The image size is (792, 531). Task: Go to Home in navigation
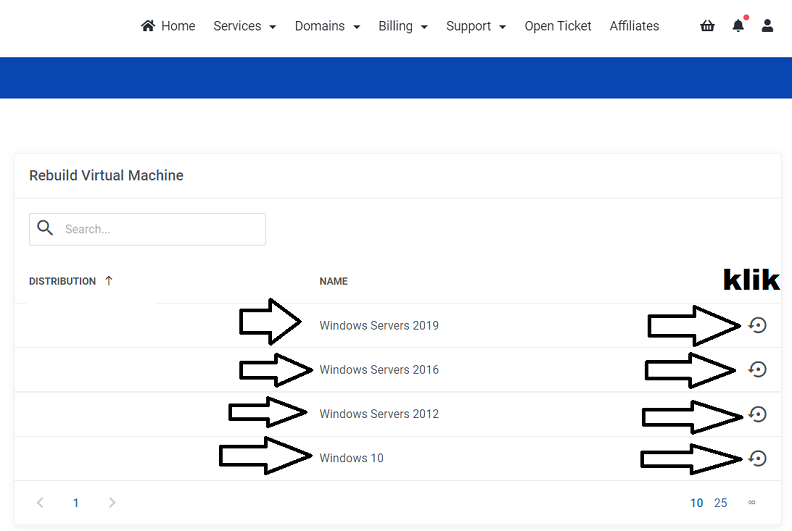[x=168, y=26]
